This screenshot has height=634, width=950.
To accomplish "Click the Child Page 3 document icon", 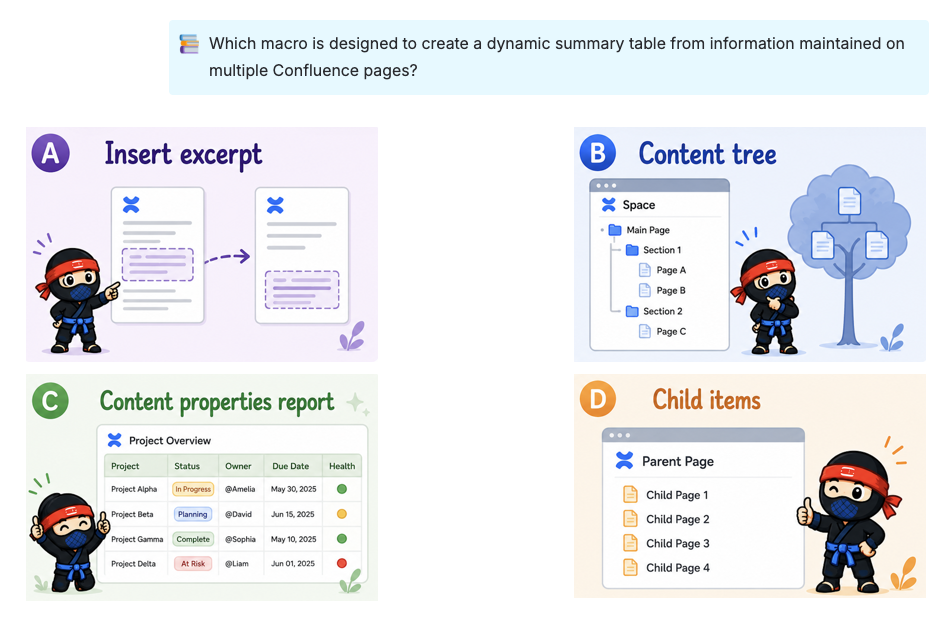I will (630, 543).
